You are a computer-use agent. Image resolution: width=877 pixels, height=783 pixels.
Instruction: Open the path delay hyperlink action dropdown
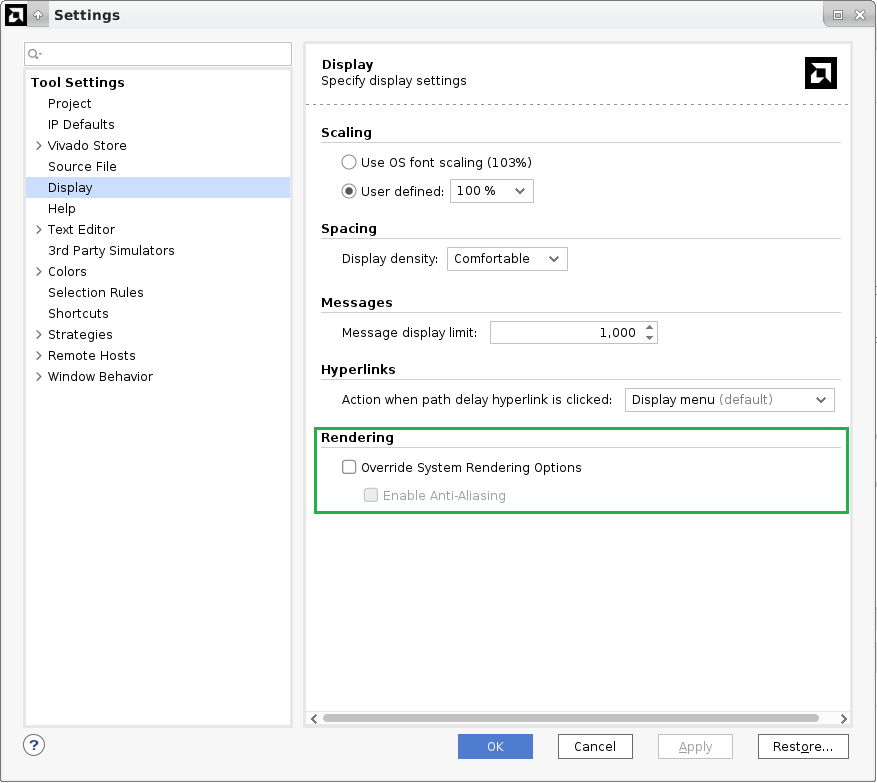[x=730, y=400]
